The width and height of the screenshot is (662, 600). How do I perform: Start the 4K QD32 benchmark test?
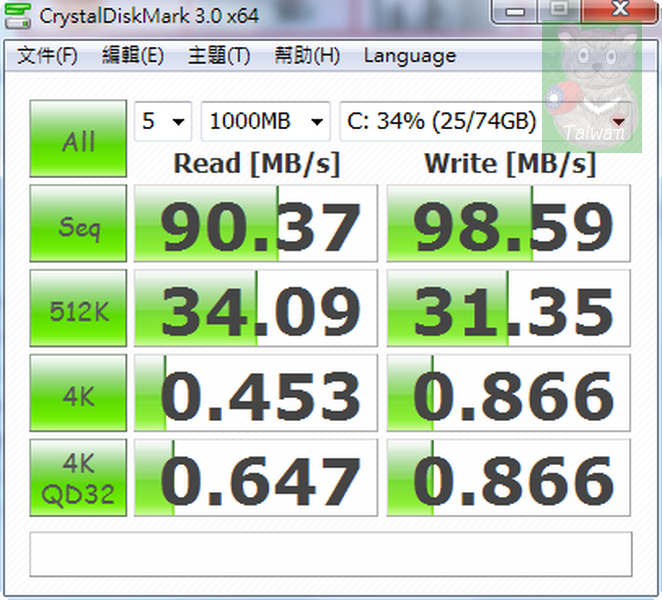coord(78,478)
